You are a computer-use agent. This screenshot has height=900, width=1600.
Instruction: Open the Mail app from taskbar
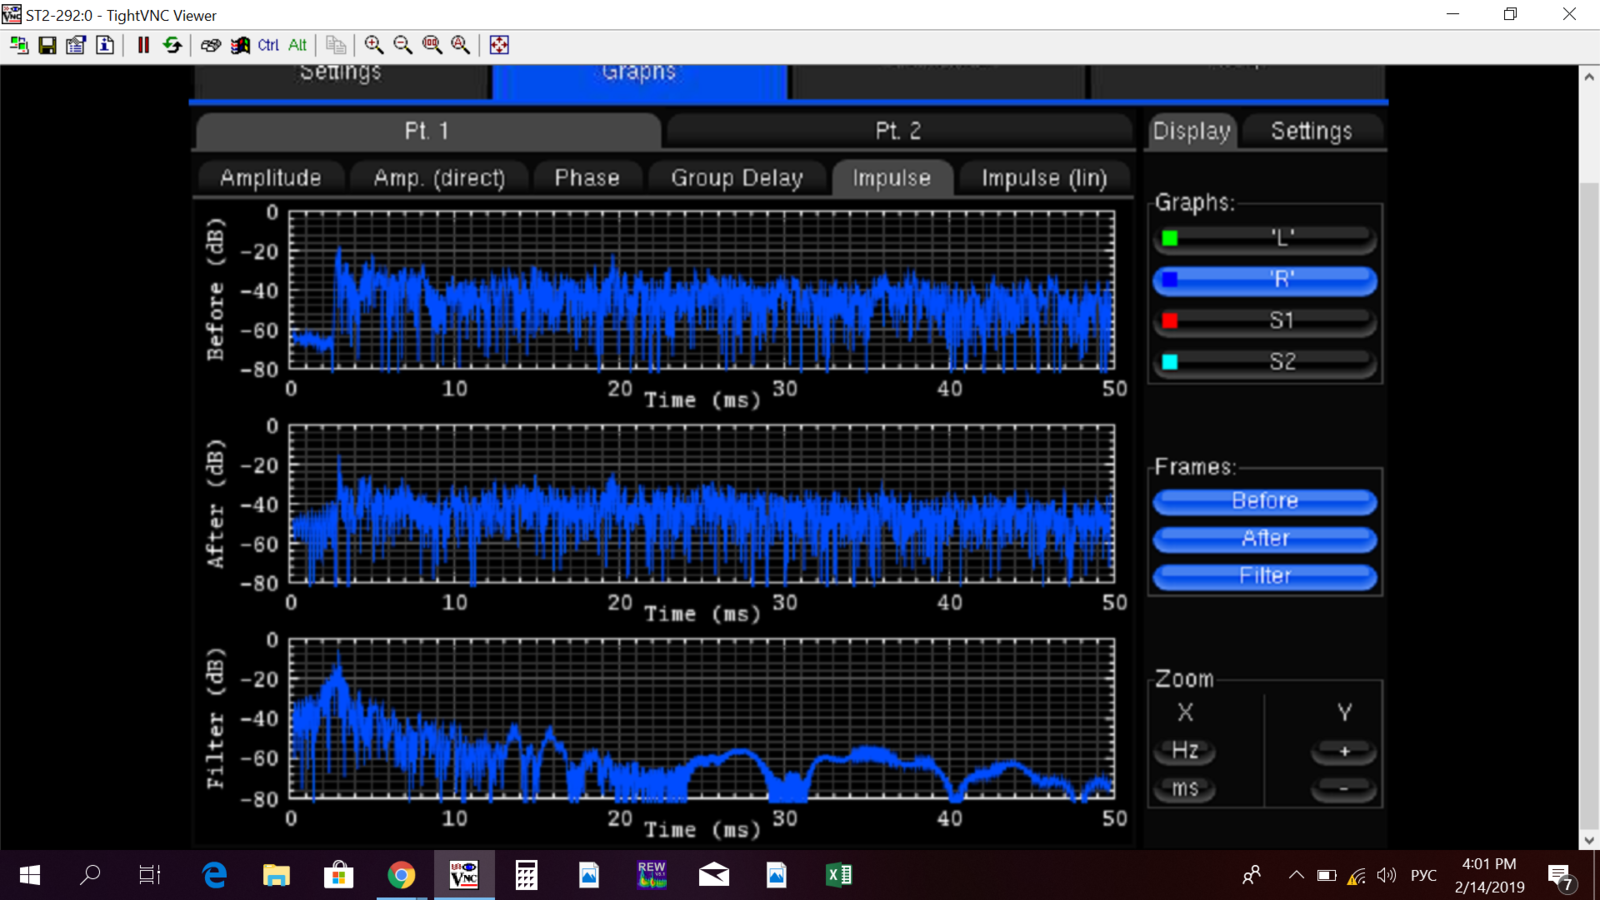point(714,875)
